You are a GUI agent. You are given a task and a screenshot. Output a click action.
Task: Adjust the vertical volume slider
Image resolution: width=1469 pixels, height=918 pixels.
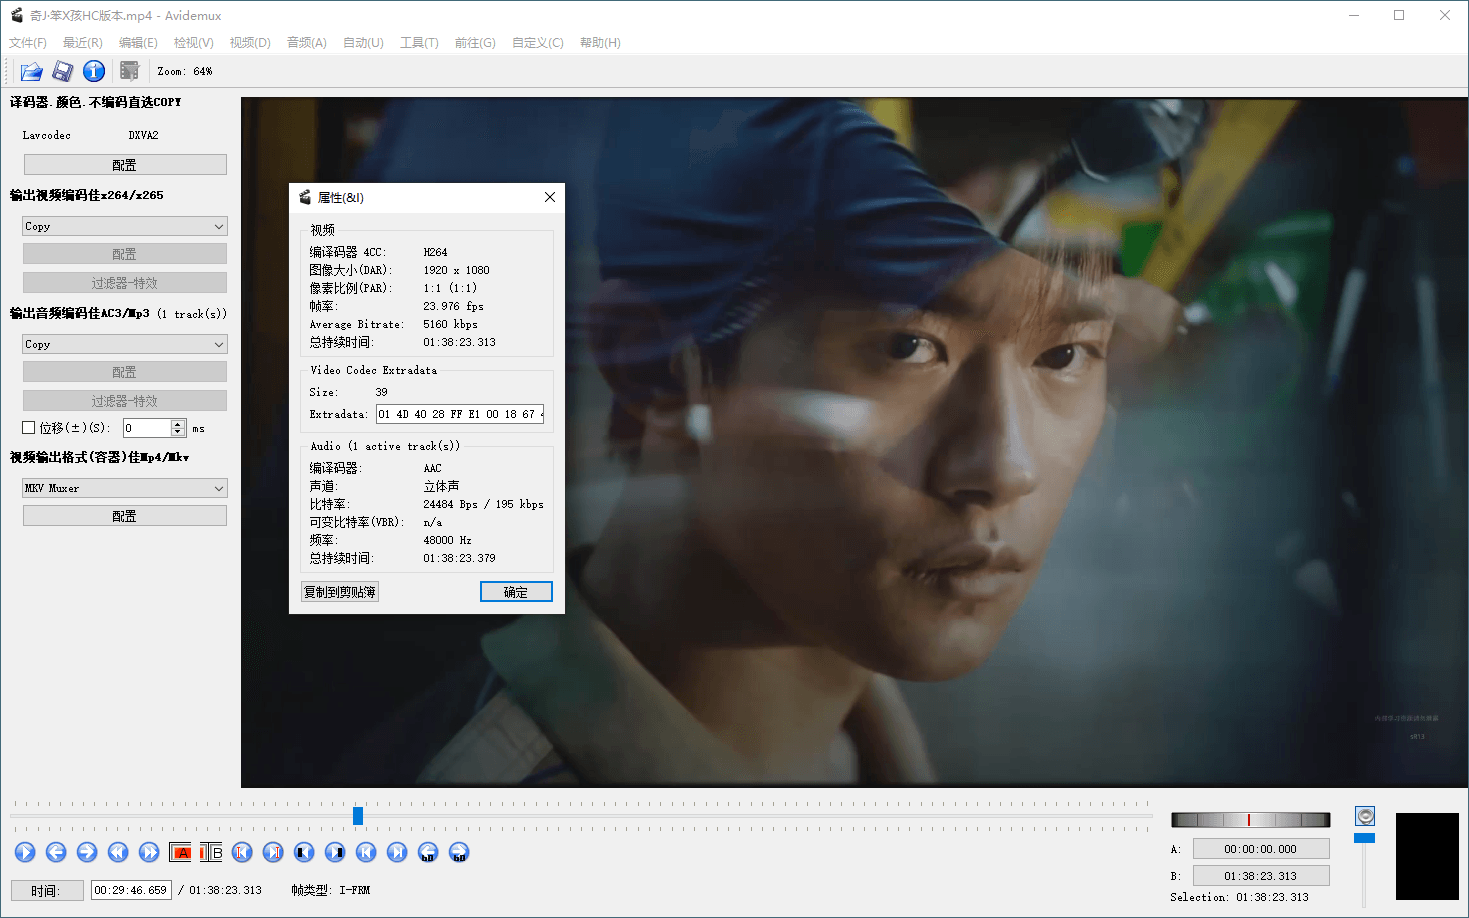point(1364,836)
